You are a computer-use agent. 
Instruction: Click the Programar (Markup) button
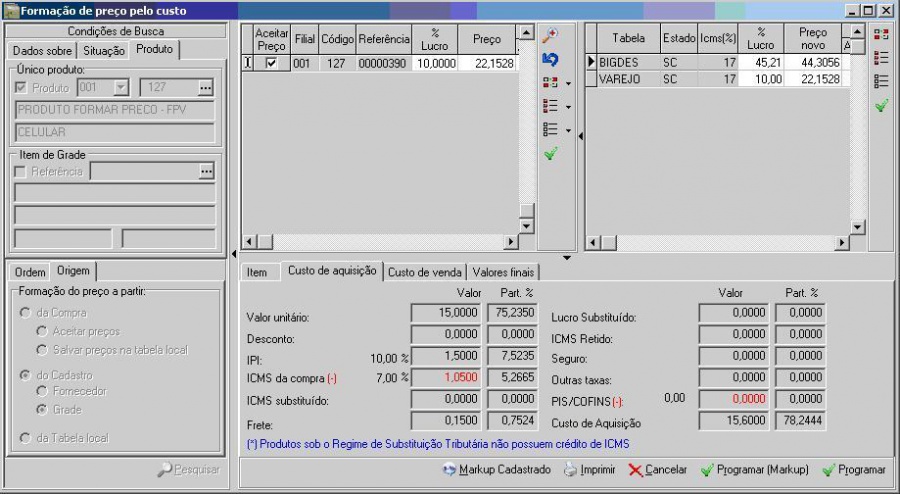pyautogui.click(x=755, y=469)
